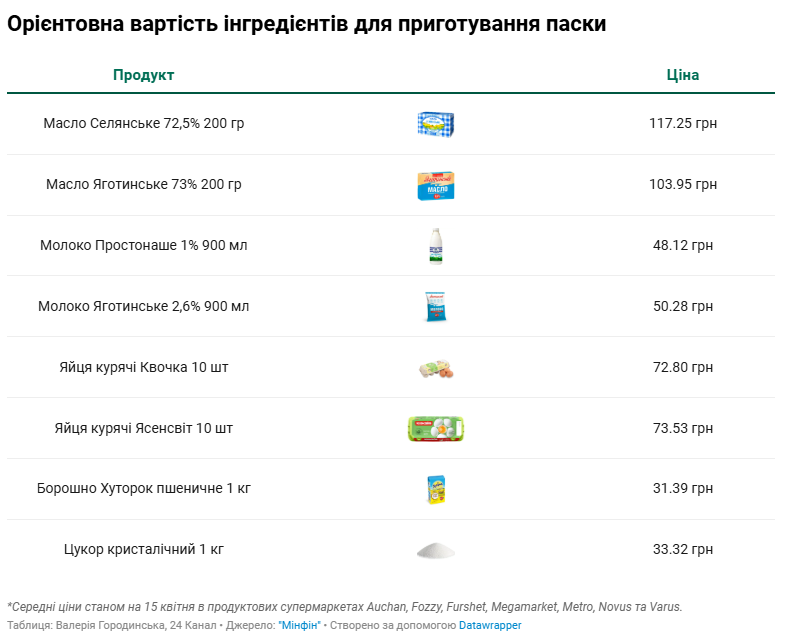Click the Ясенсвіт egg carton image
This screenshot has height=637, width=810.
tap(435, 429)
